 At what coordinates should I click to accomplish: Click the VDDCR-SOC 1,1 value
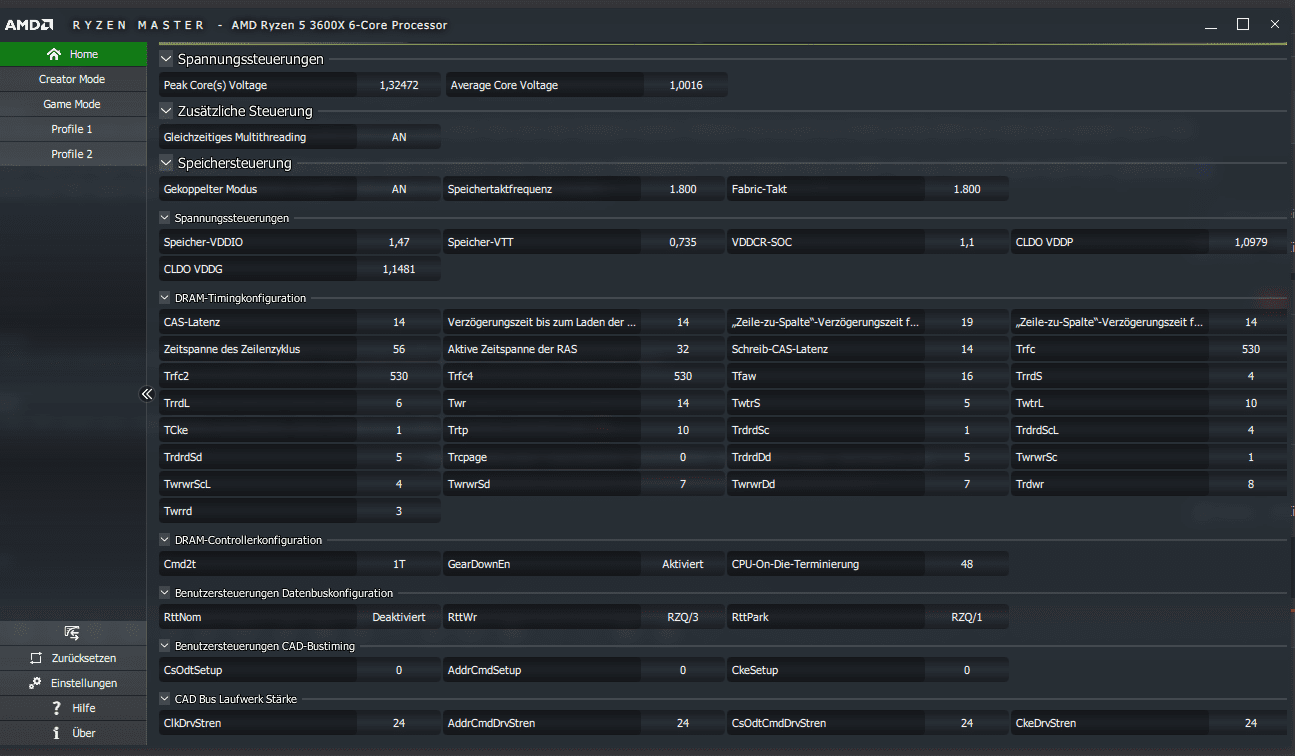click(x=967, y=242)
